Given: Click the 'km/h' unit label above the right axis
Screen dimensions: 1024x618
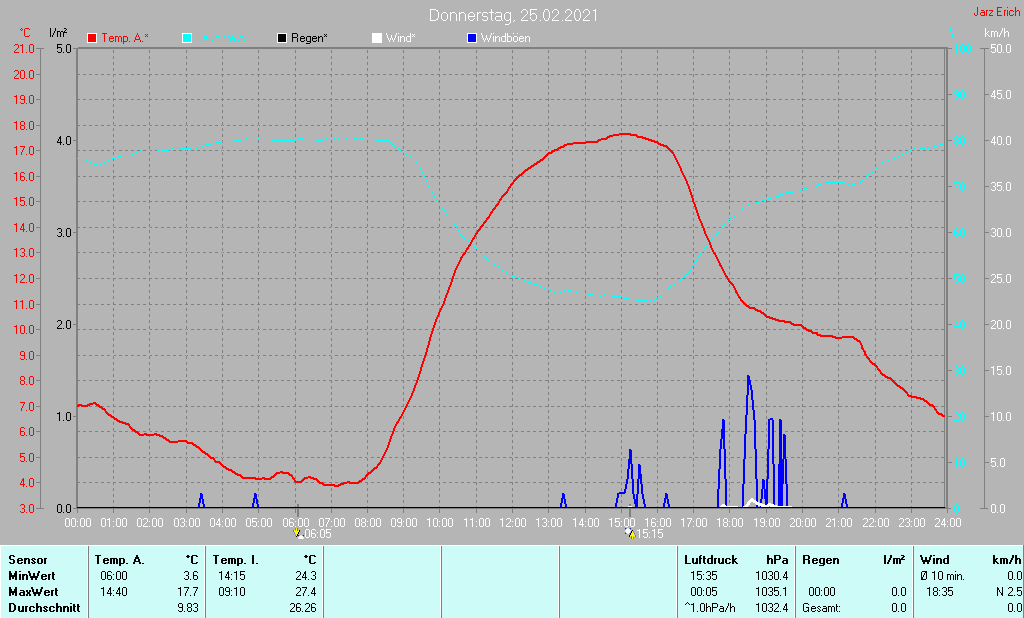Looking at the screenshot, I should pos(997,33).
